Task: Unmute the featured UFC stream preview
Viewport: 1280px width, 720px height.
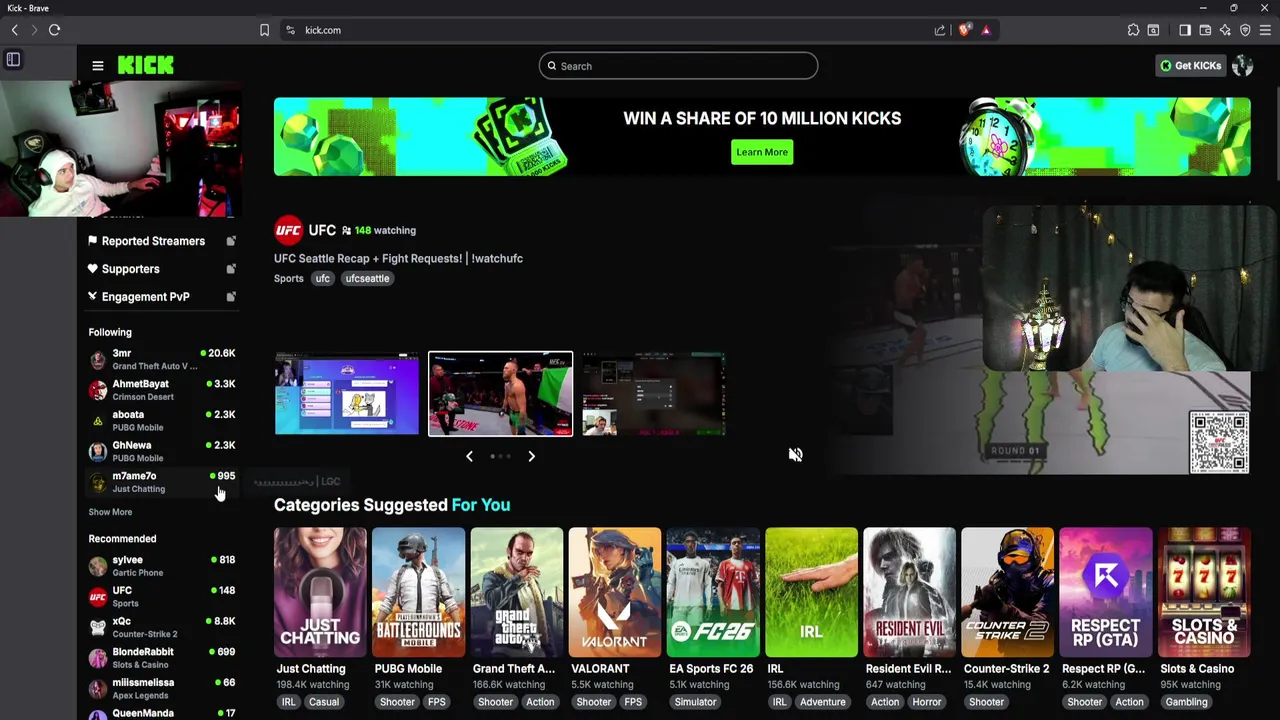Action: click(795, 455)
